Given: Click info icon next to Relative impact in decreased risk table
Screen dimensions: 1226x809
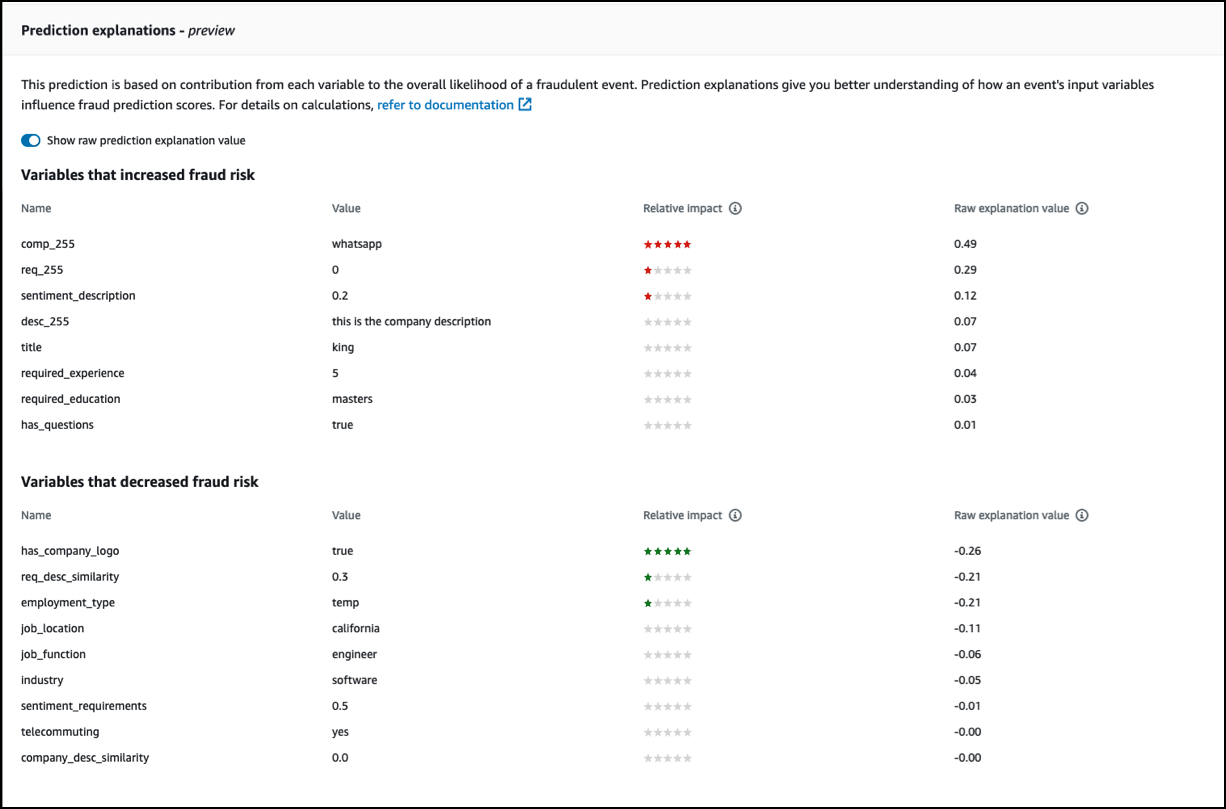Looking at the screenshot, I should click(735, 516).
